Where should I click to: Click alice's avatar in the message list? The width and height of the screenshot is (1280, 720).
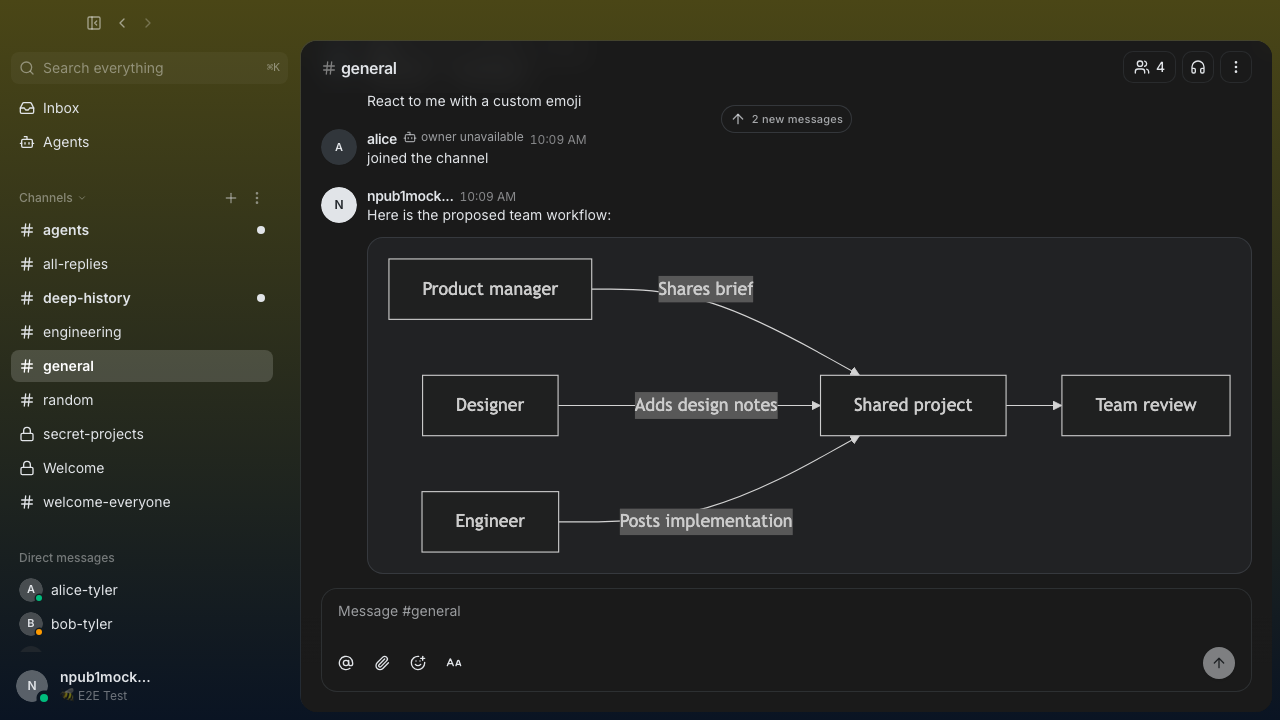coord(339,147)
